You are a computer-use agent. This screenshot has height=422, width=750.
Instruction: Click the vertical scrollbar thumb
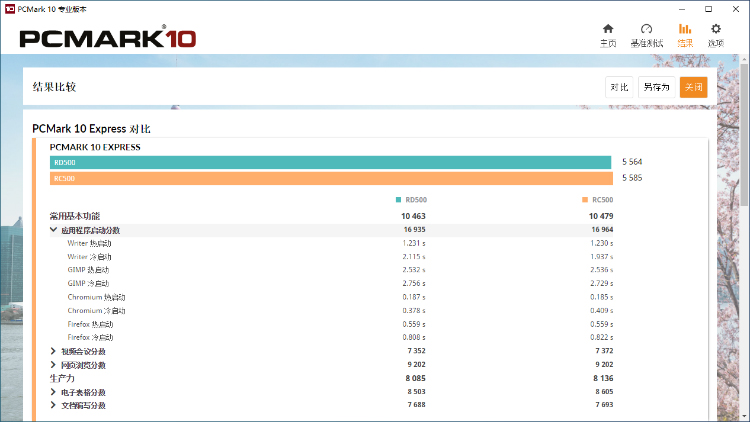(x=744, y=134)
